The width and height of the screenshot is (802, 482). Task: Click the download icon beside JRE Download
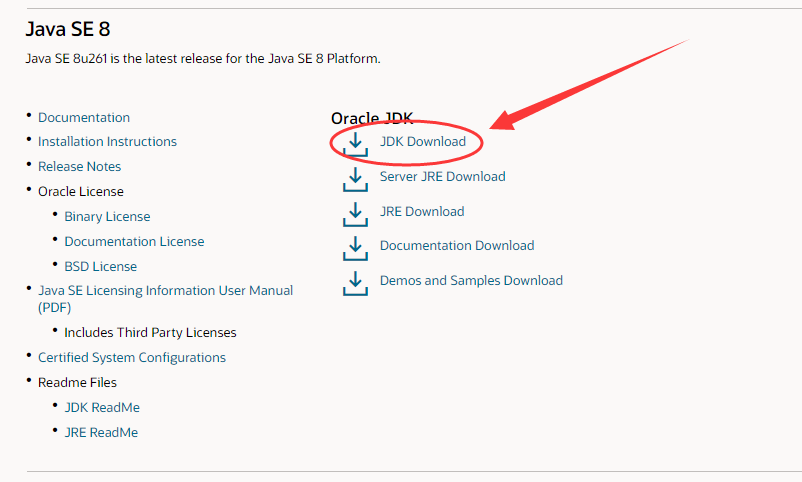[x=355, y=214]
